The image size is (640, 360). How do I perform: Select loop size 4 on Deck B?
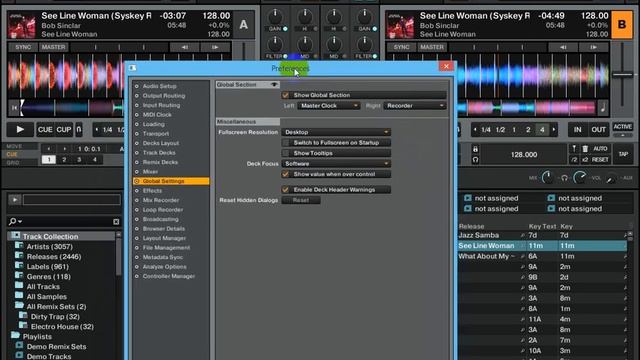click(542, 130)
